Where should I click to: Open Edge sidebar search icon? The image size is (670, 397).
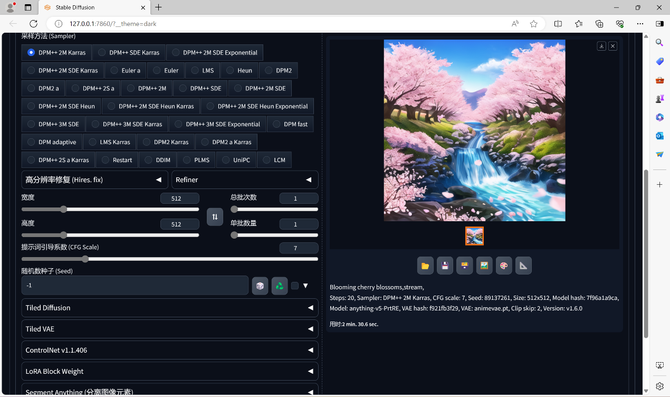(x=659, y=42)
